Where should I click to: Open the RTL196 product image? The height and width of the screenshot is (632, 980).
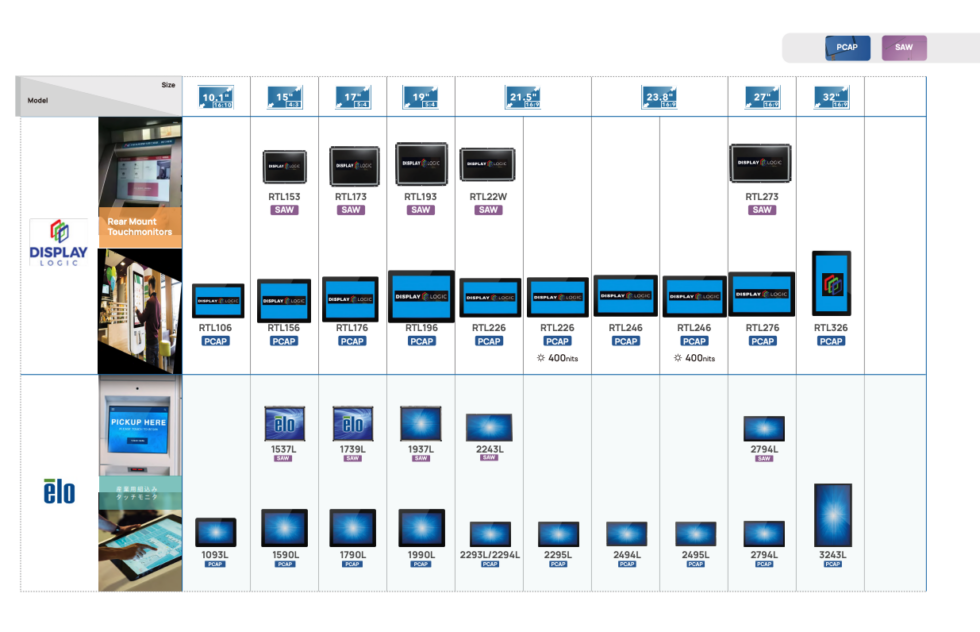pos(421,296)
